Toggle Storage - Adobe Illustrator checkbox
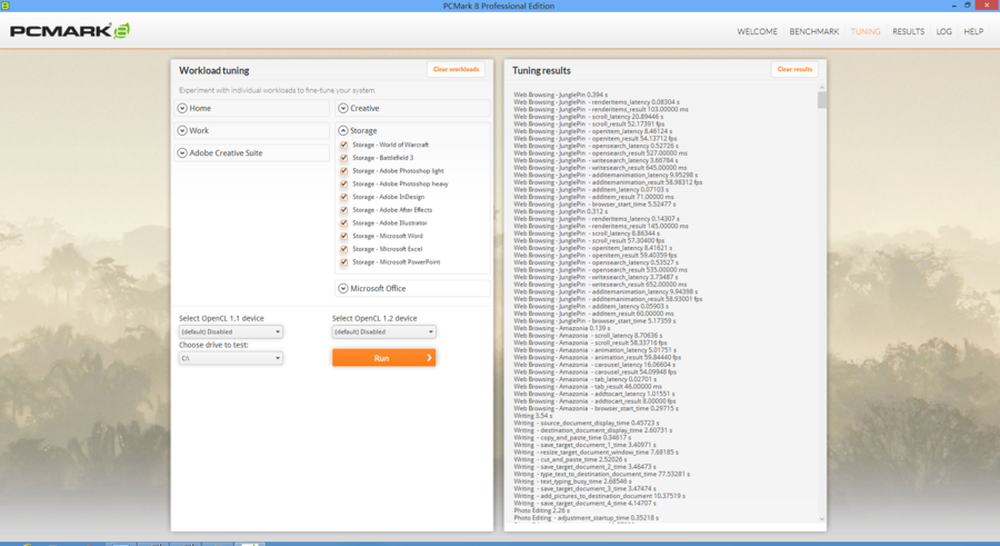 pyautogui.click(x=344, y=223)
